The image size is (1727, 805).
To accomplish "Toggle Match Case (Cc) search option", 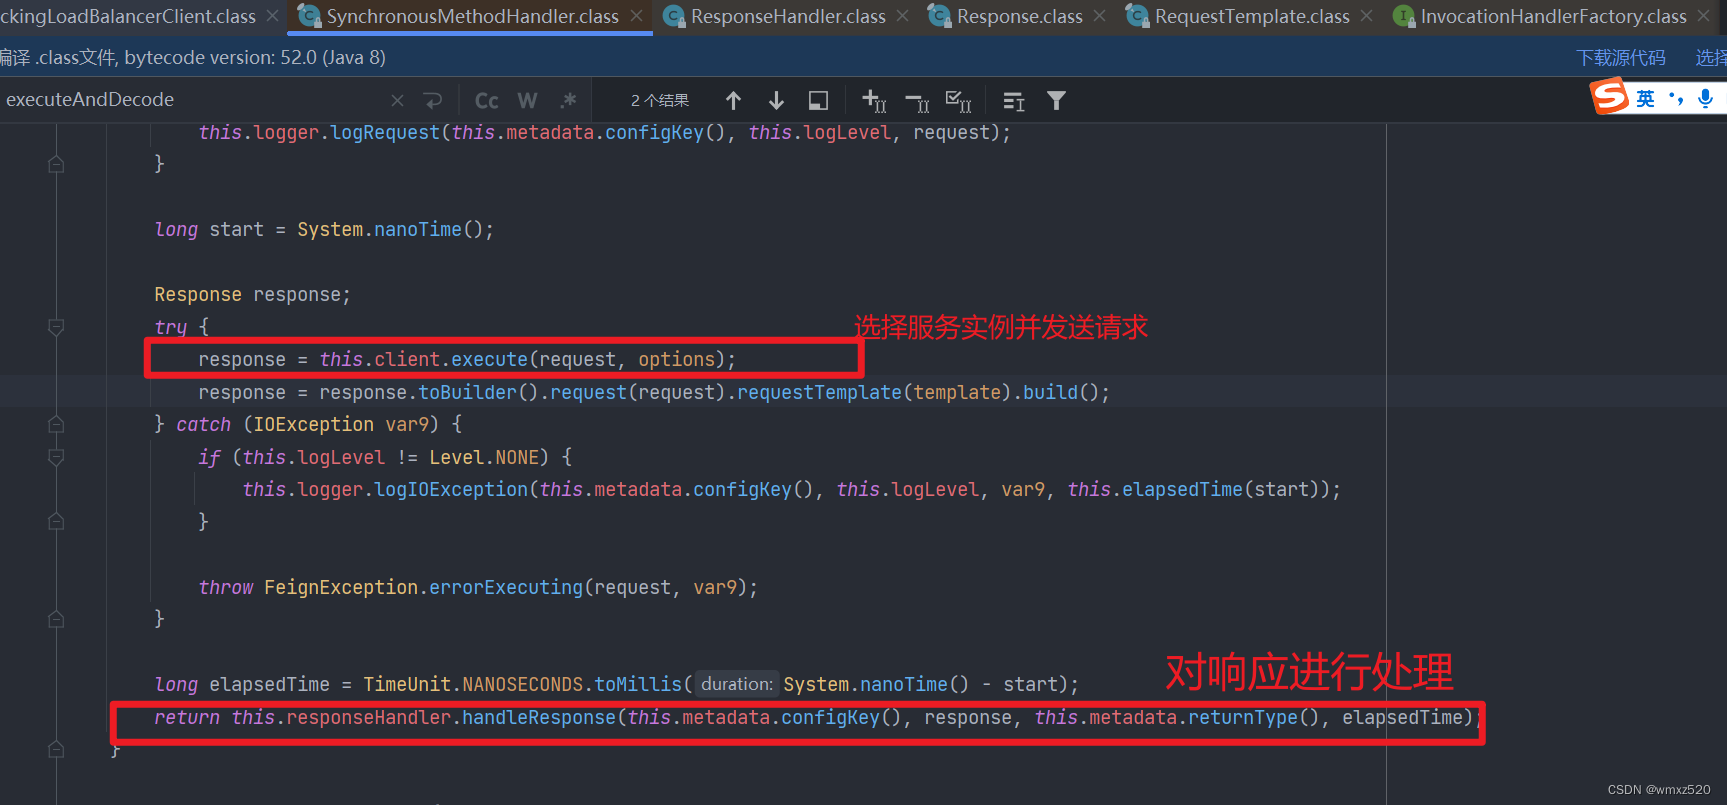I will click(487, 101).
